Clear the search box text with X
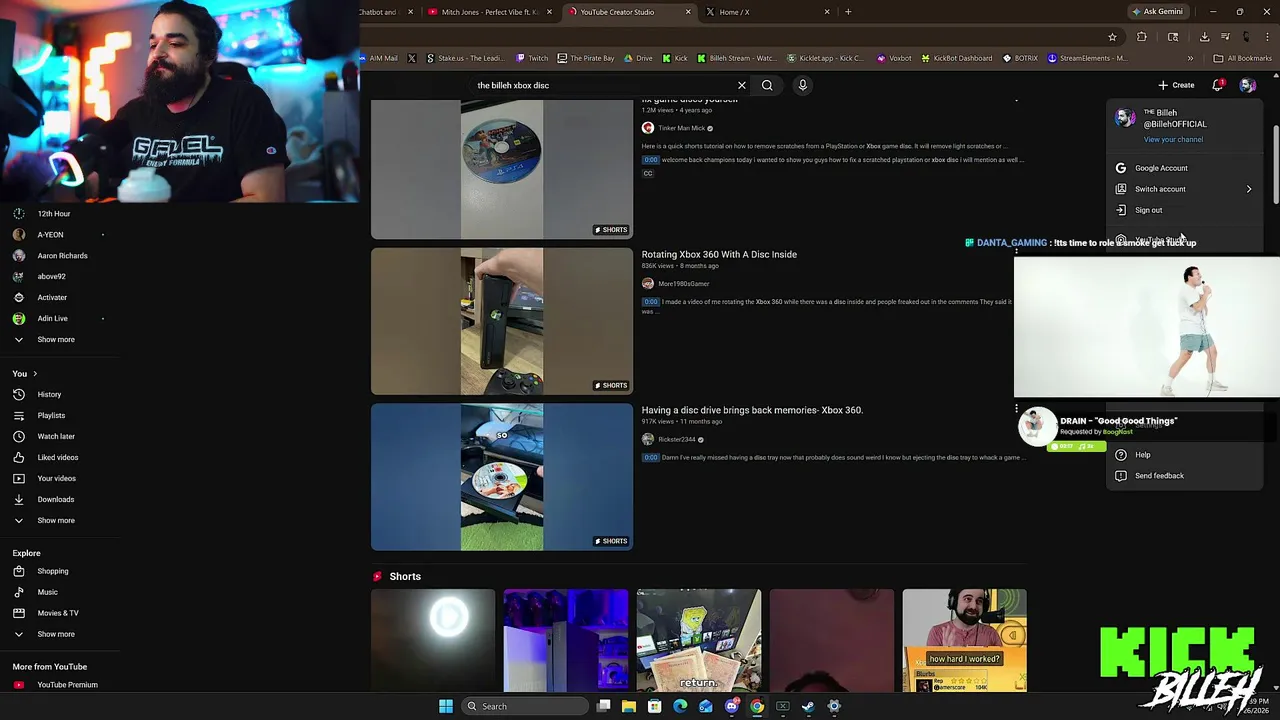This screenshot has height=720, width=1280. tap(742, 85)
